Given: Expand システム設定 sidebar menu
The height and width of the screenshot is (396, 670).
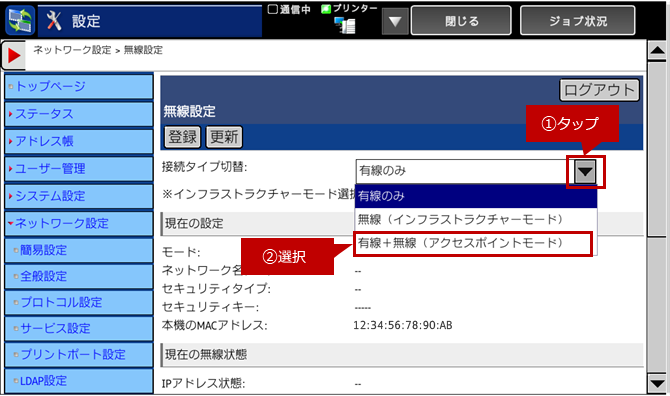Looking at the screenshot, I should click(x=79, y=196).
